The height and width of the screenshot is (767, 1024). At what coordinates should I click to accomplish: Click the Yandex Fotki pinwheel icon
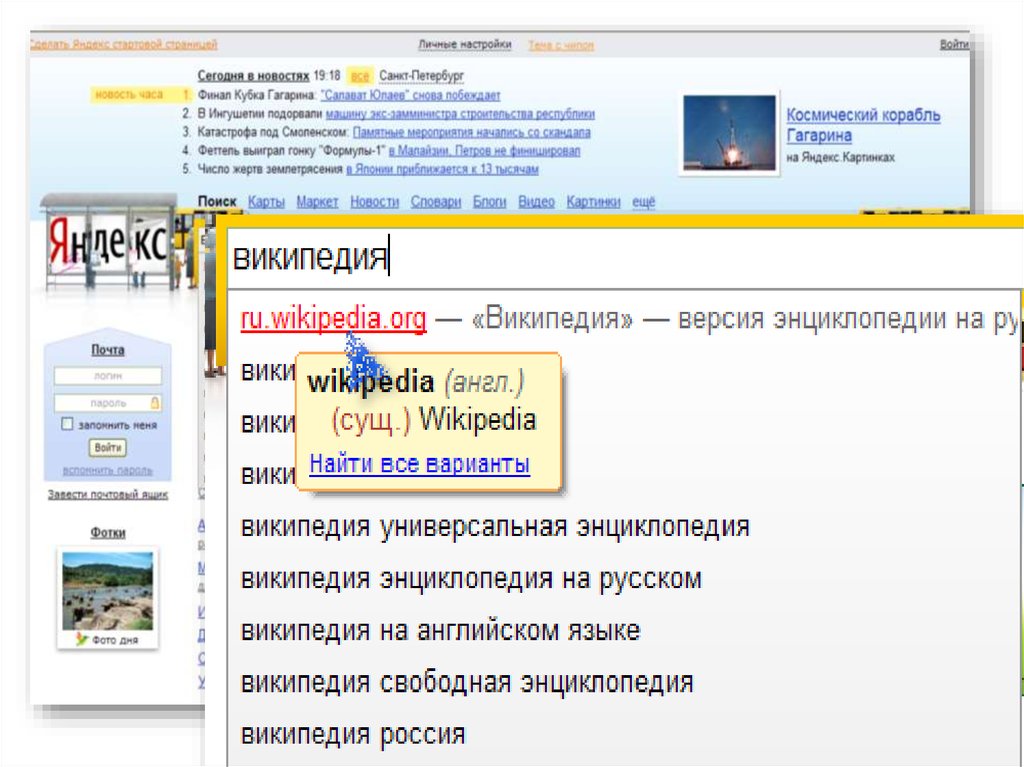tap(82, 638)
